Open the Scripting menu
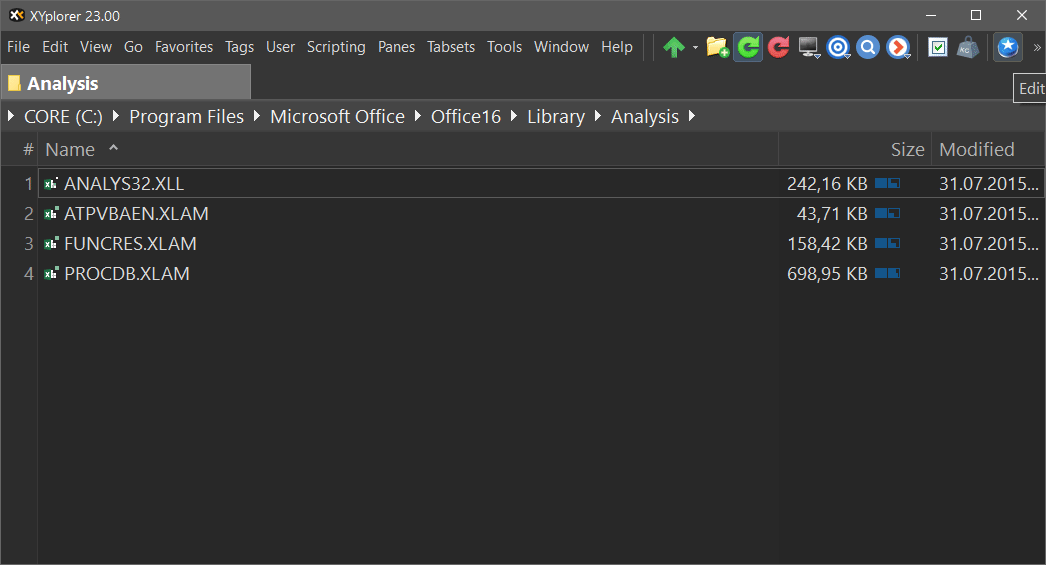This screenshot has width=1046, height=565. [336, 47]
